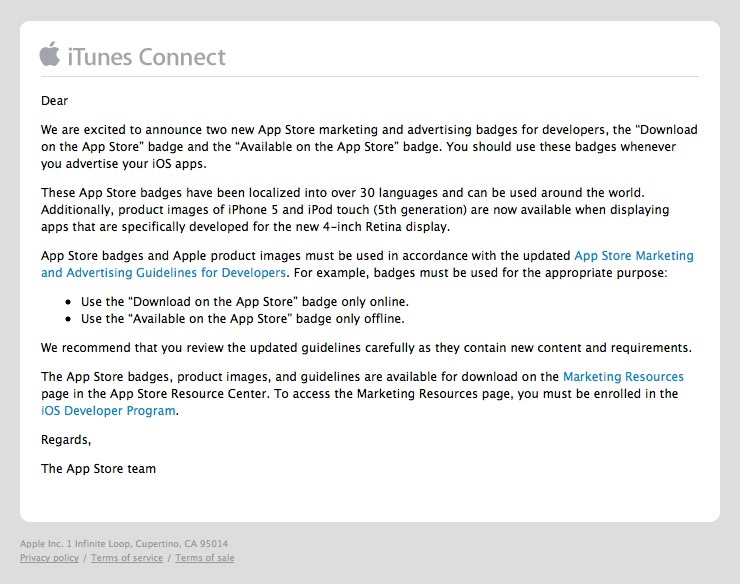Open the Marketing Resources link

[623, 376]
